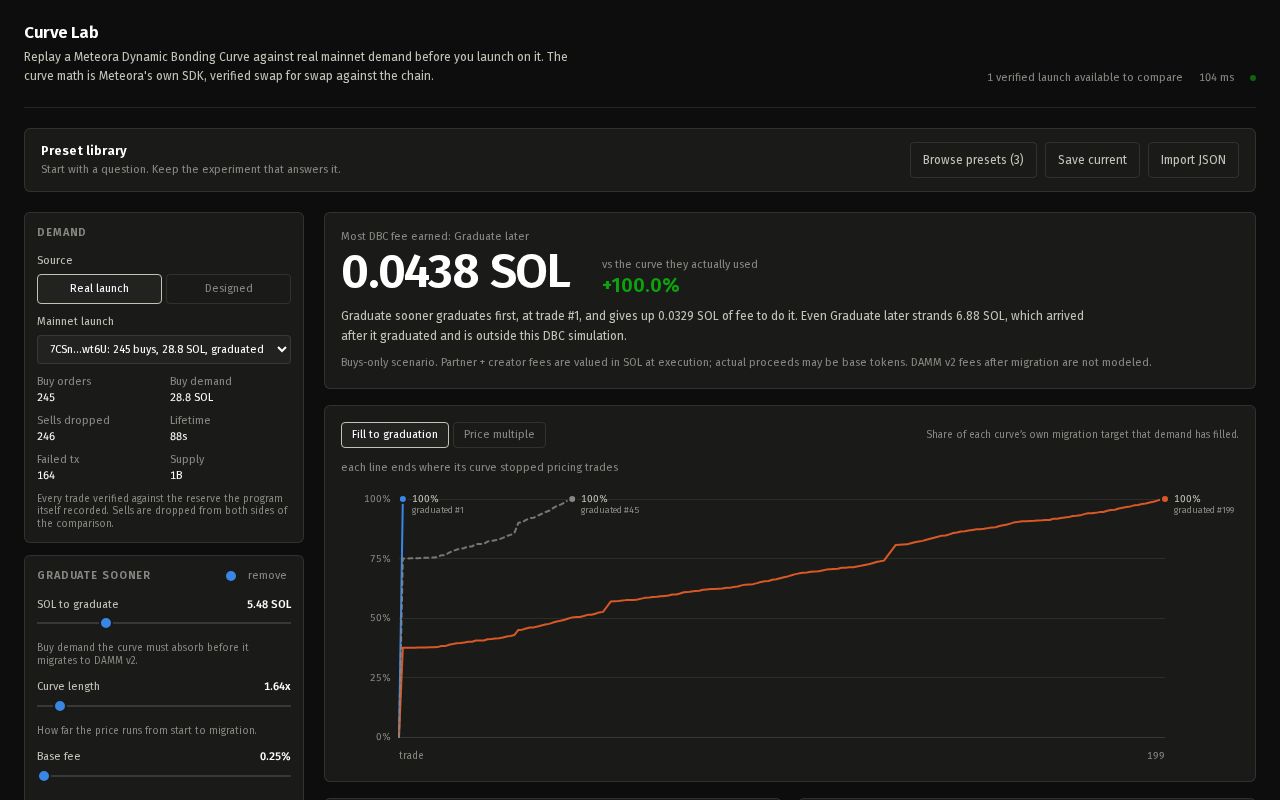Click the Sells dropped value 246
1280x800 pixels.
tap(46, 437)
